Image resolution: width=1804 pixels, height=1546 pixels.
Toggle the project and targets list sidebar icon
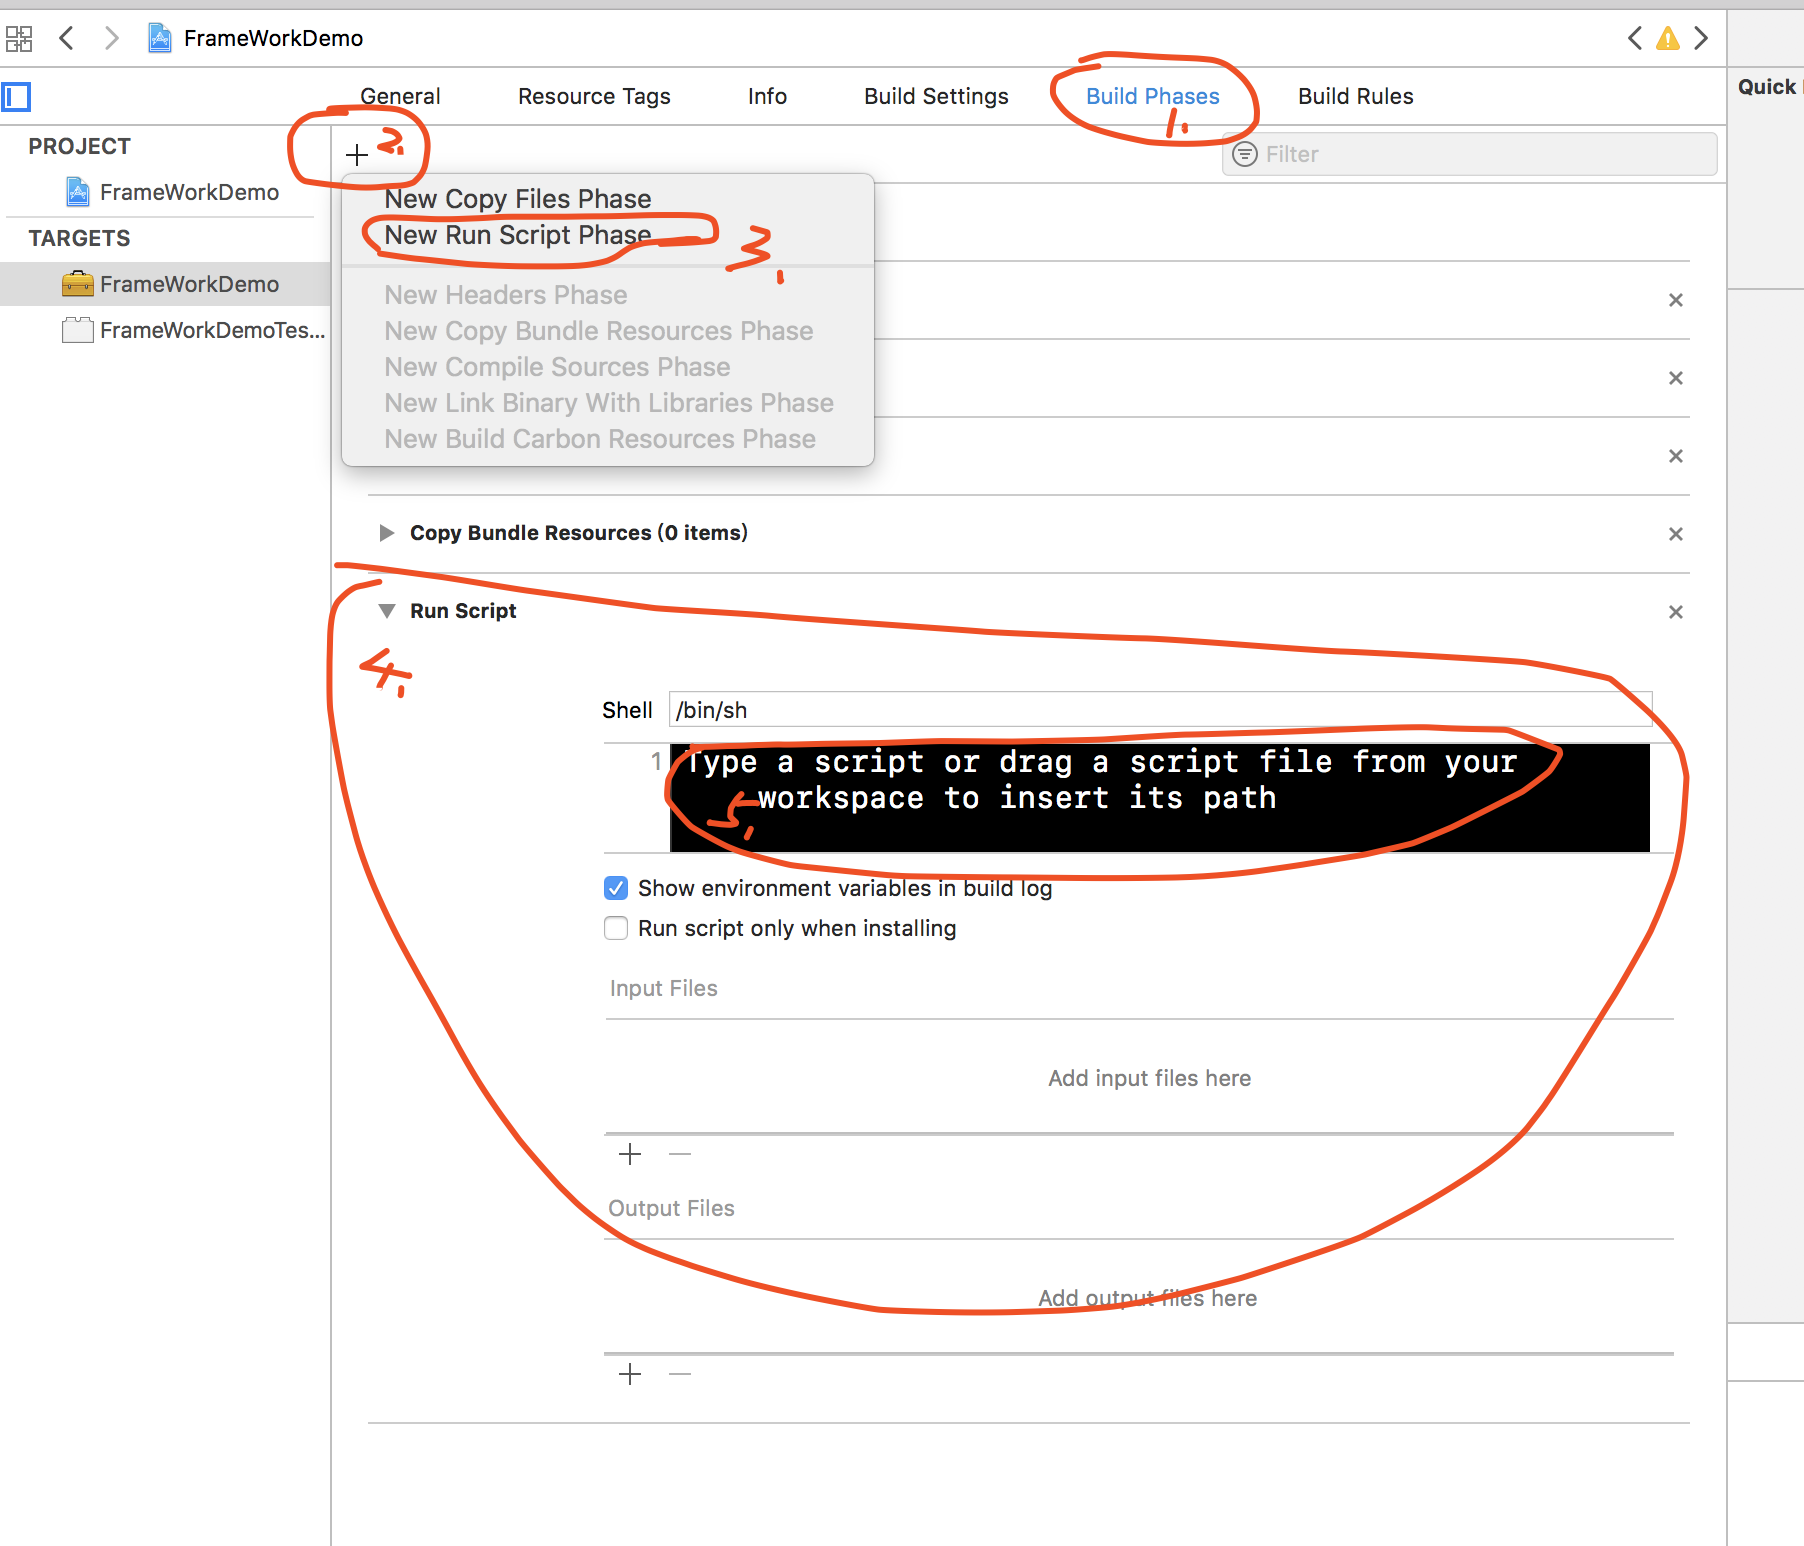(17, 97)
